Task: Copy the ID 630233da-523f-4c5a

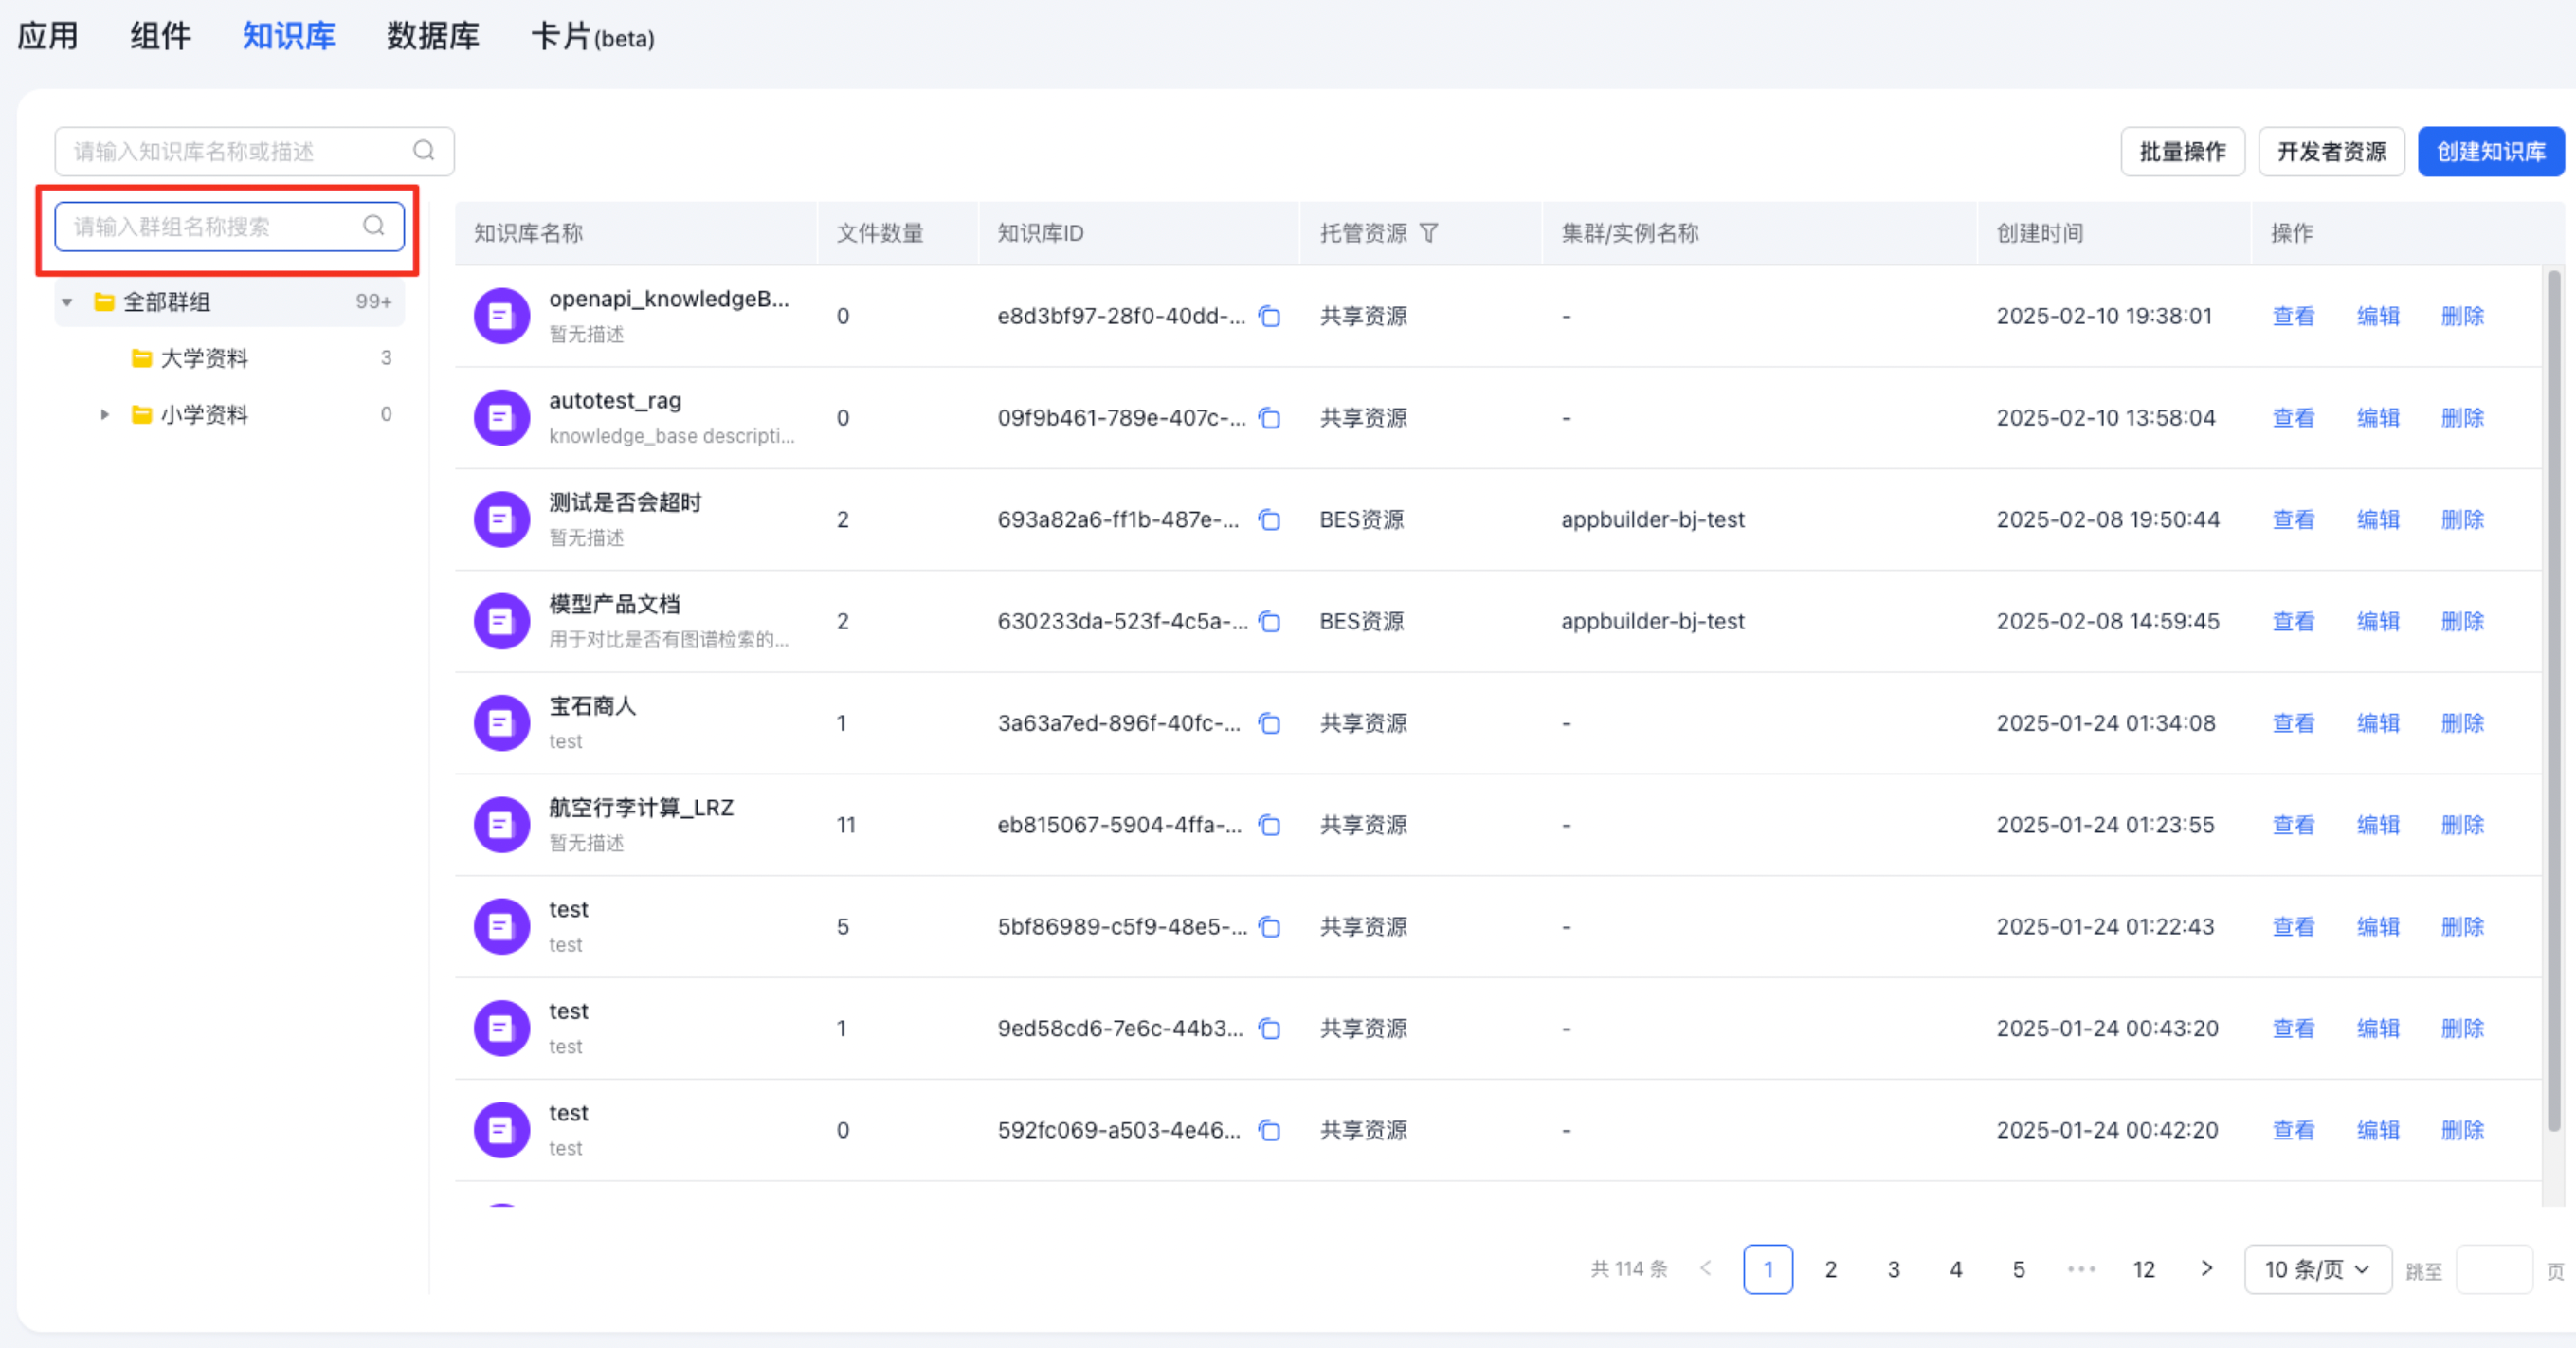Action: click(x=1269, y=622)
